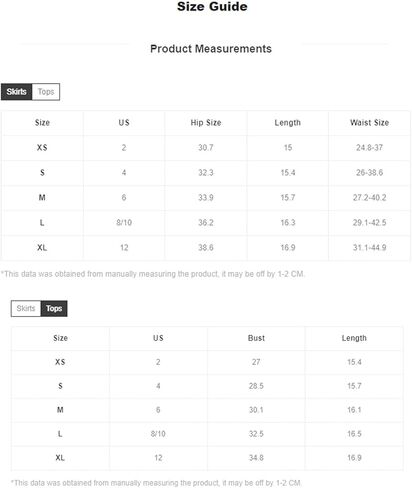Click the Product Measurements subtitle
The height and width of the screenshot is (488, 412).
pyautogui.click(x=211, y=49)
